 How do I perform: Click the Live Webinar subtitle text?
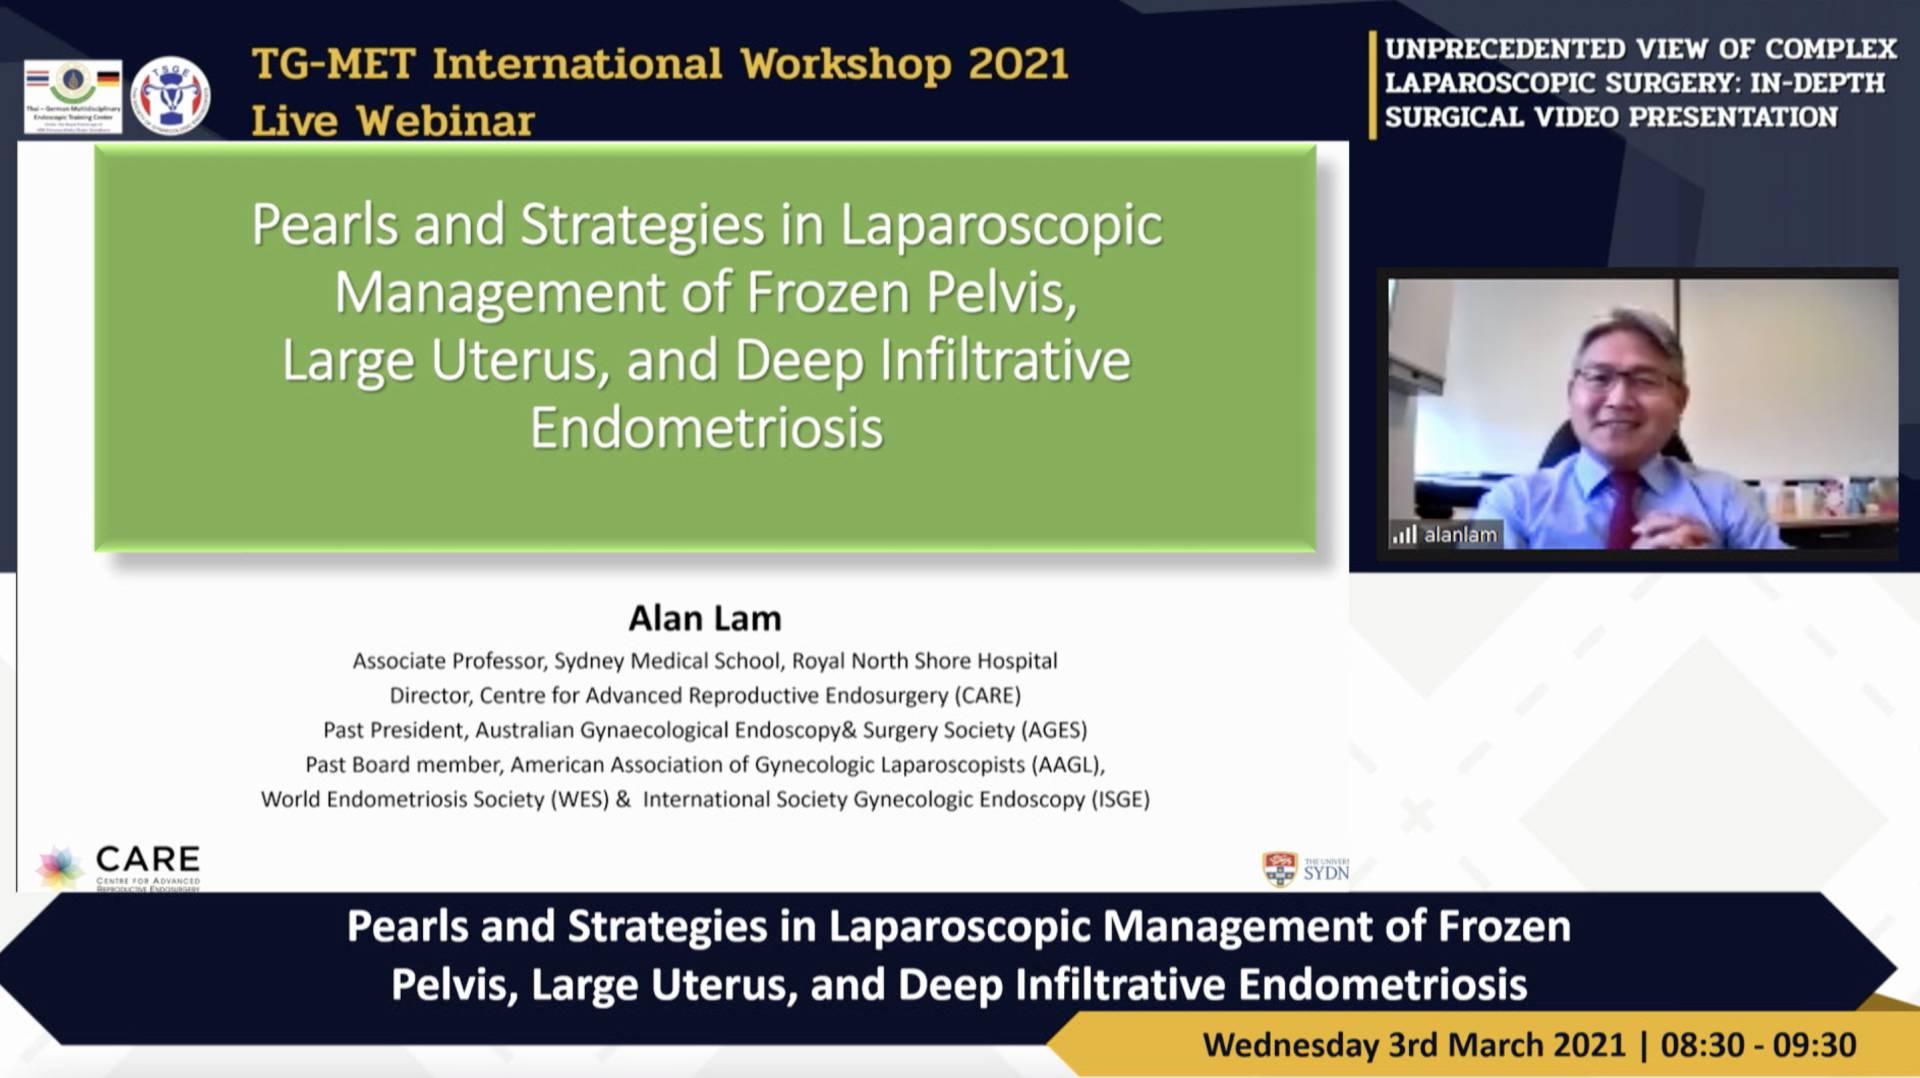[x=393, y=121]
